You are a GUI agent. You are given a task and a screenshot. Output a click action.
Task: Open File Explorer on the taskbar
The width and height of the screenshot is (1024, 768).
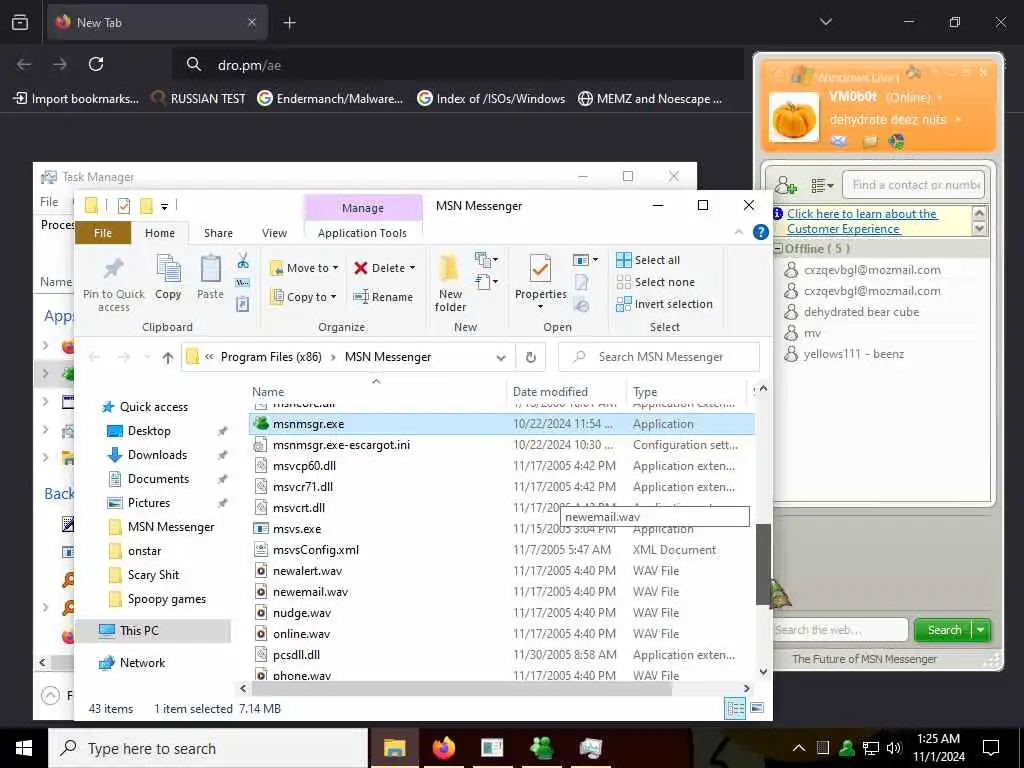[394, 748]
